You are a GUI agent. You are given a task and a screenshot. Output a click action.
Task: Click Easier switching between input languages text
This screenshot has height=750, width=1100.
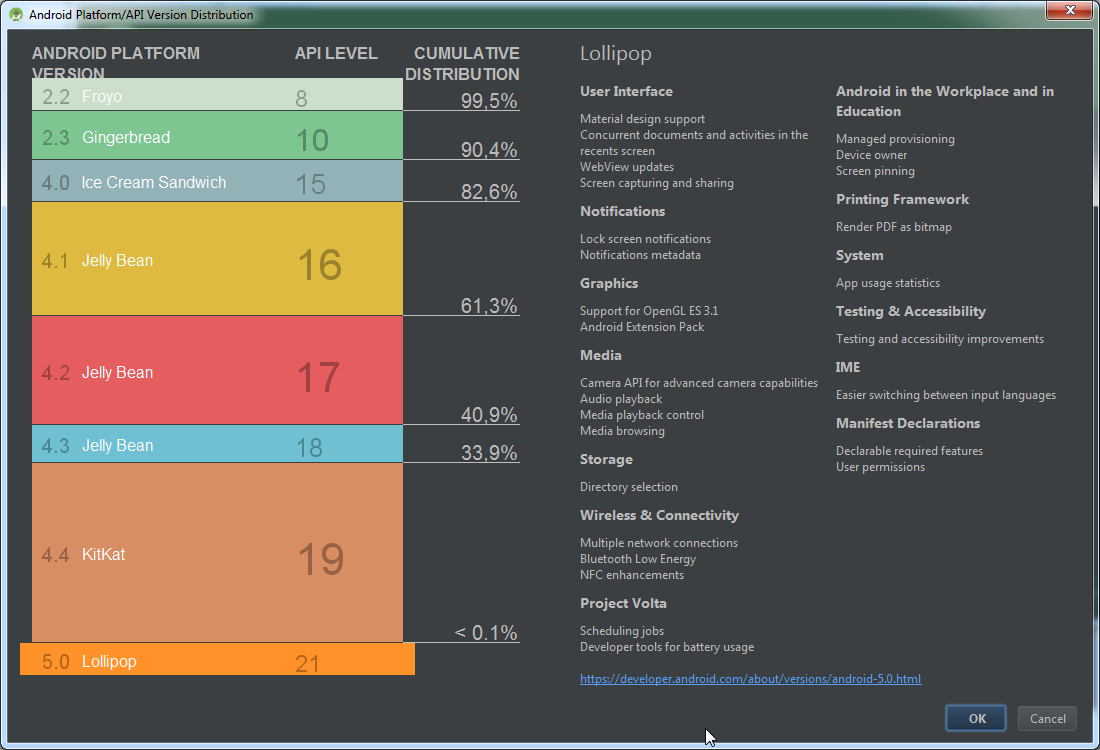[946, 395]
